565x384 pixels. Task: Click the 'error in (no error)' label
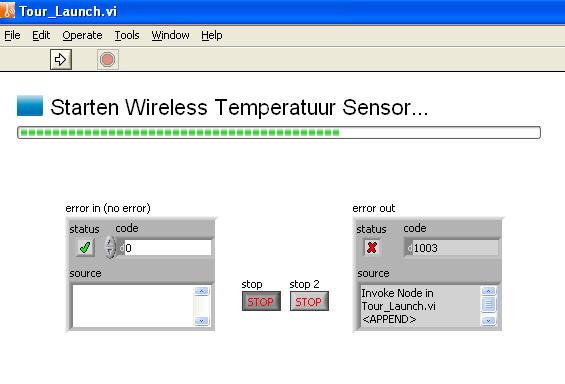108,208
